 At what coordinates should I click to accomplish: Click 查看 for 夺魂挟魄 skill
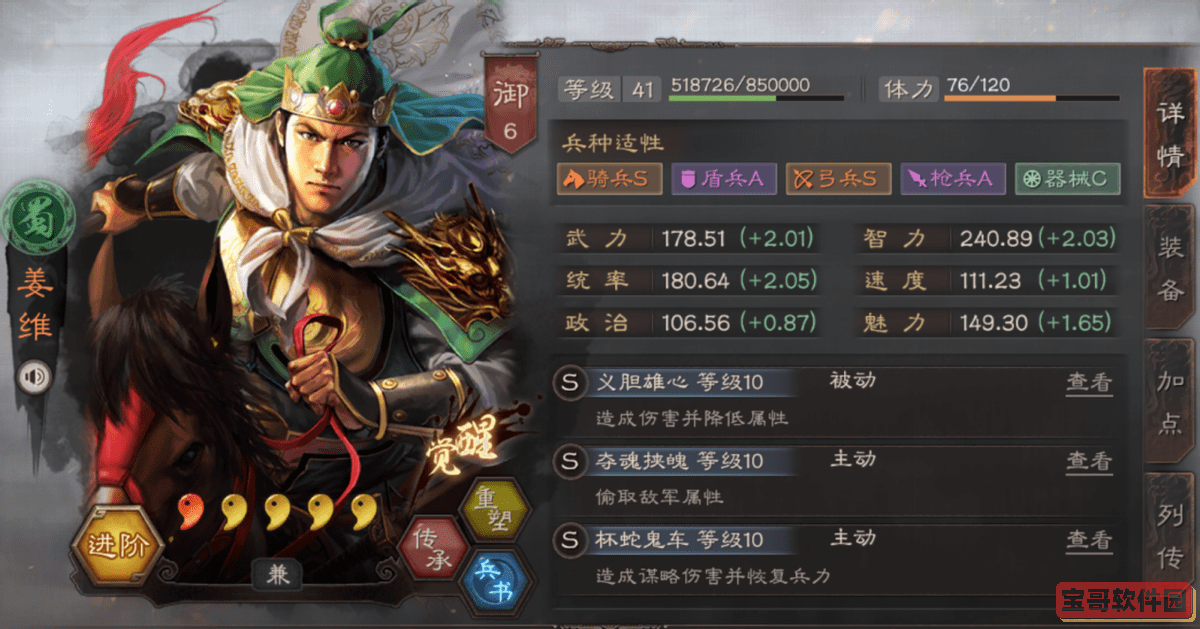[x=1089, y=461]
